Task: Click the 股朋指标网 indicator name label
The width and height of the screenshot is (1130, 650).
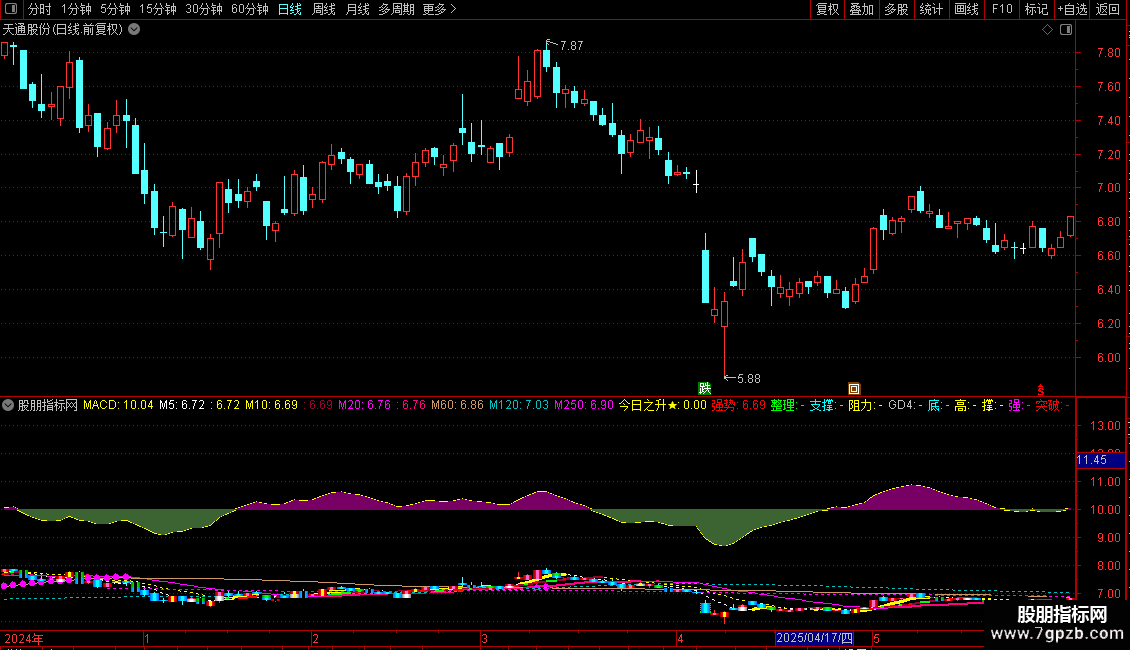Action: (48, 405)
